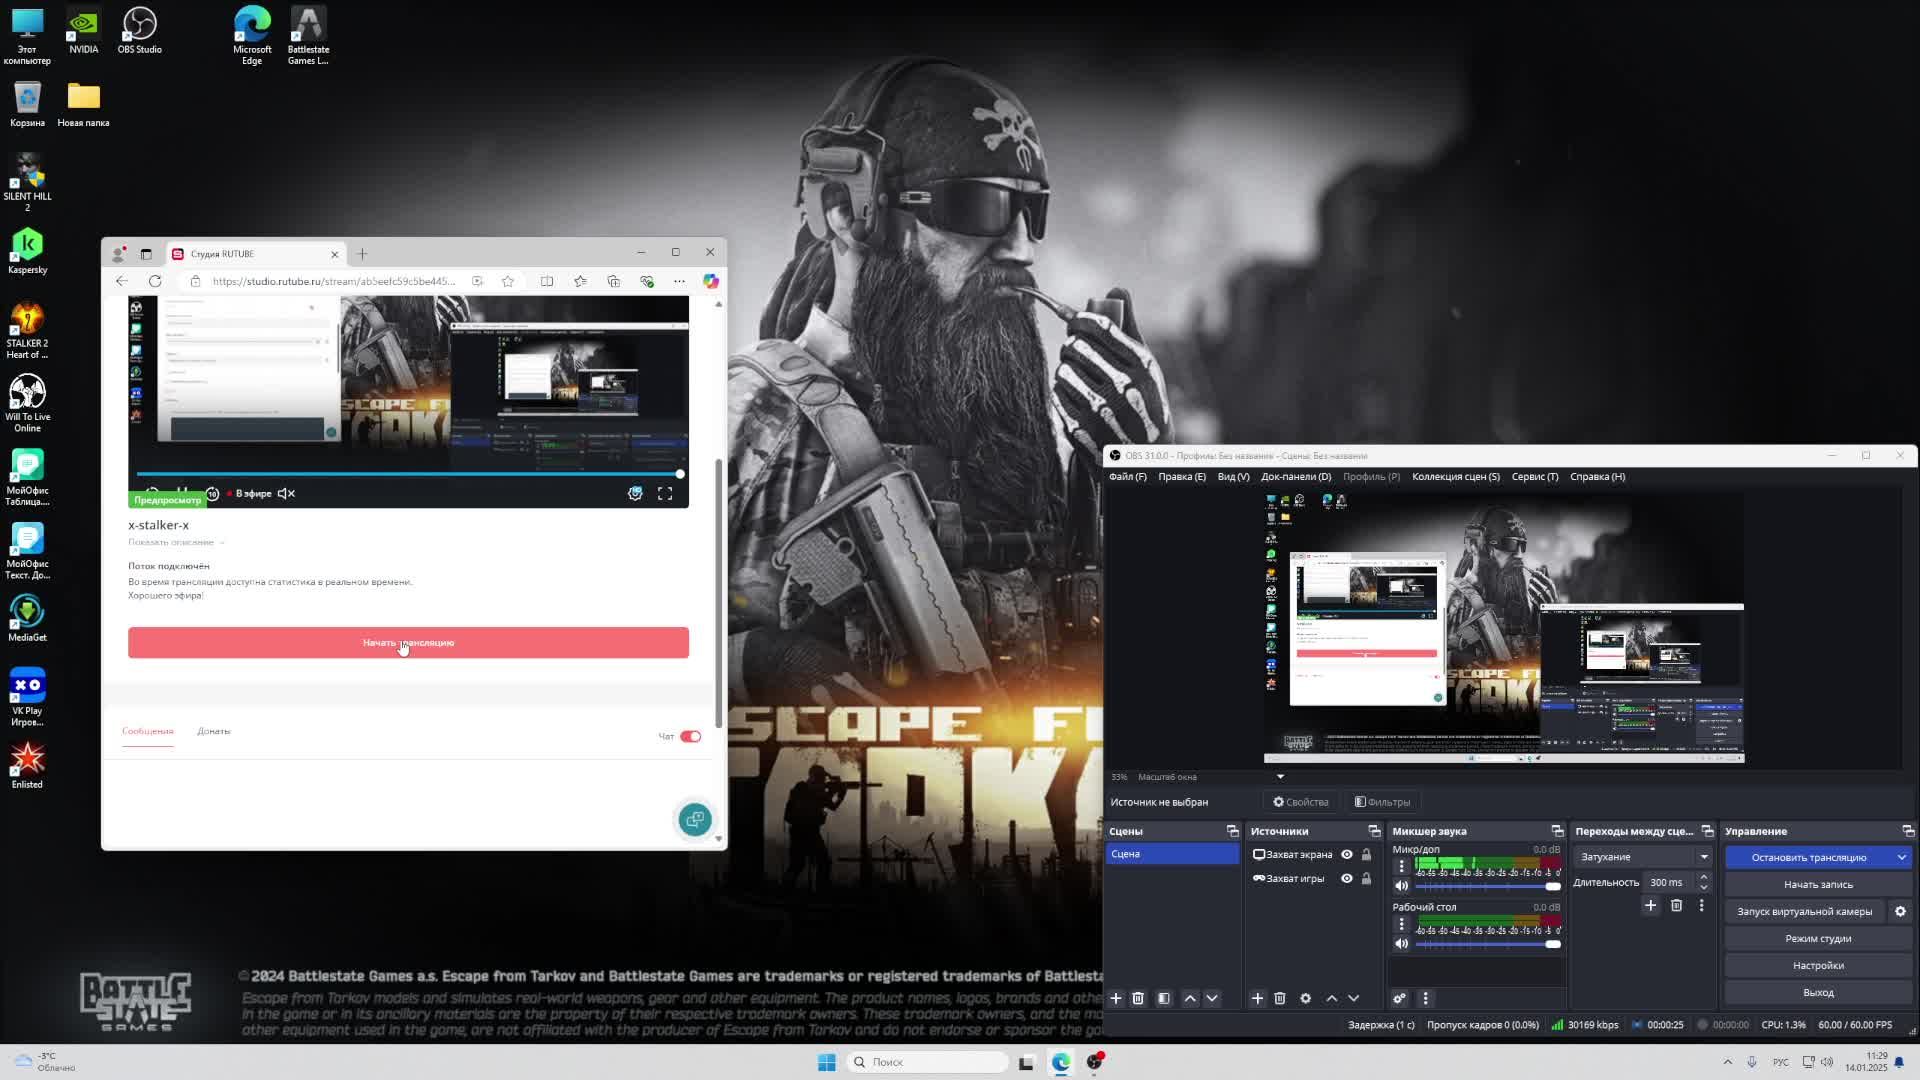Screen dimensions: 1920x1080
Task: Click the RUTUBE player progress bar
Action: pyautogui.click(x=408, y=474)
